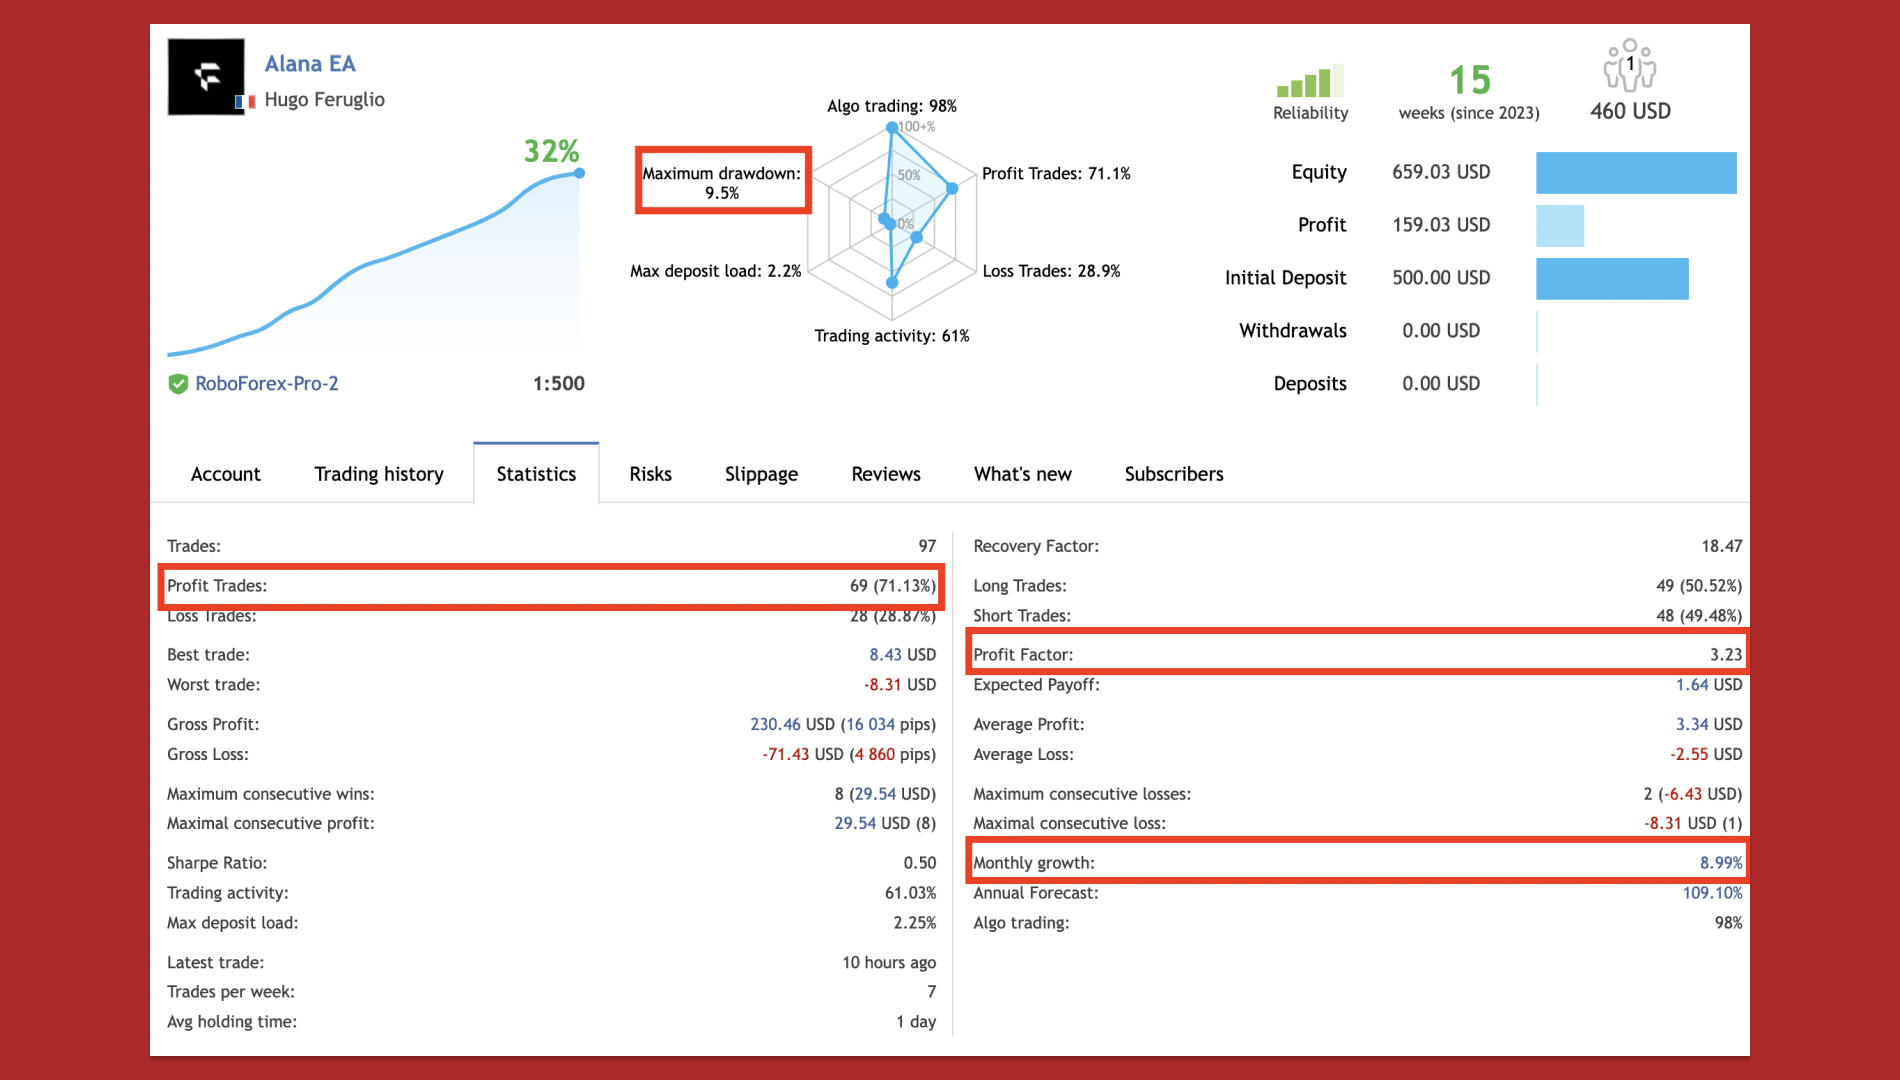The width and height of the screenshot is (1900, 1080).
Task: Click the Initial Deposit 500.00 USD value
Action: pos(1441,278)
